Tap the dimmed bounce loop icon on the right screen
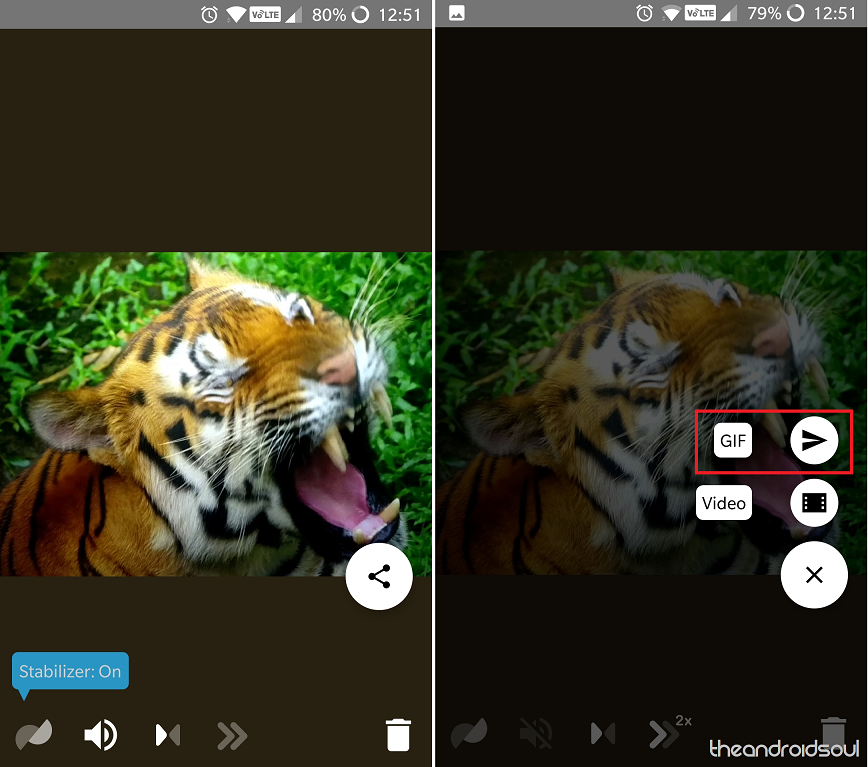 click(602, 734)
